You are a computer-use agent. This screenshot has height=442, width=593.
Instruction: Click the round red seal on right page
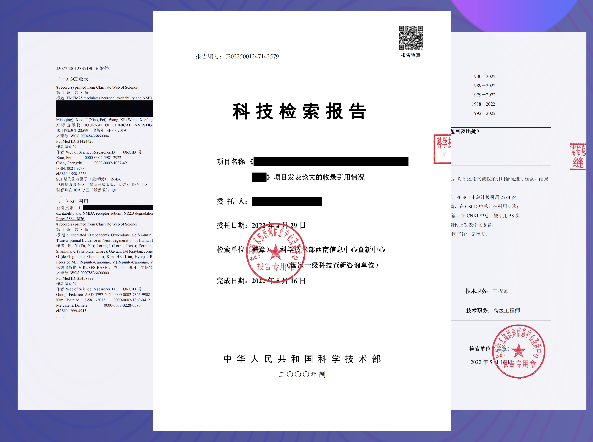tap(518, 351)
